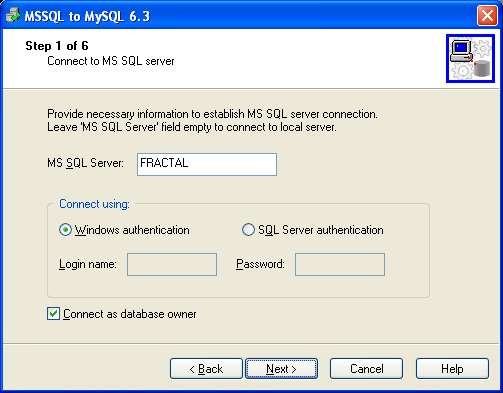Click the 'MSSQL to MySQL 6.3' title text
This screenshot has width=503, height=393.
coord(87,16)
